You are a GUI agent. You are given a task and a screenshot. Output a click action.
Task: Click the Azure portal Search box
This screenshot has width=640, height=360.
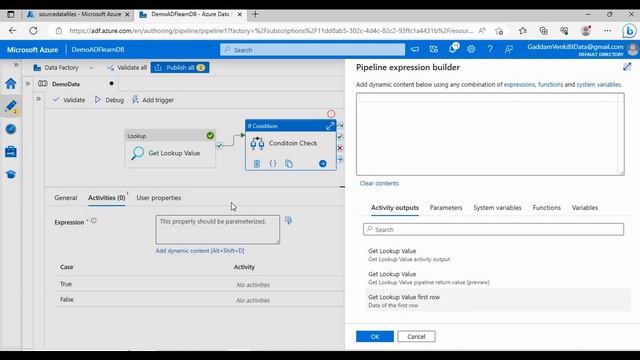pyautogui.click(x=312, y=50)
